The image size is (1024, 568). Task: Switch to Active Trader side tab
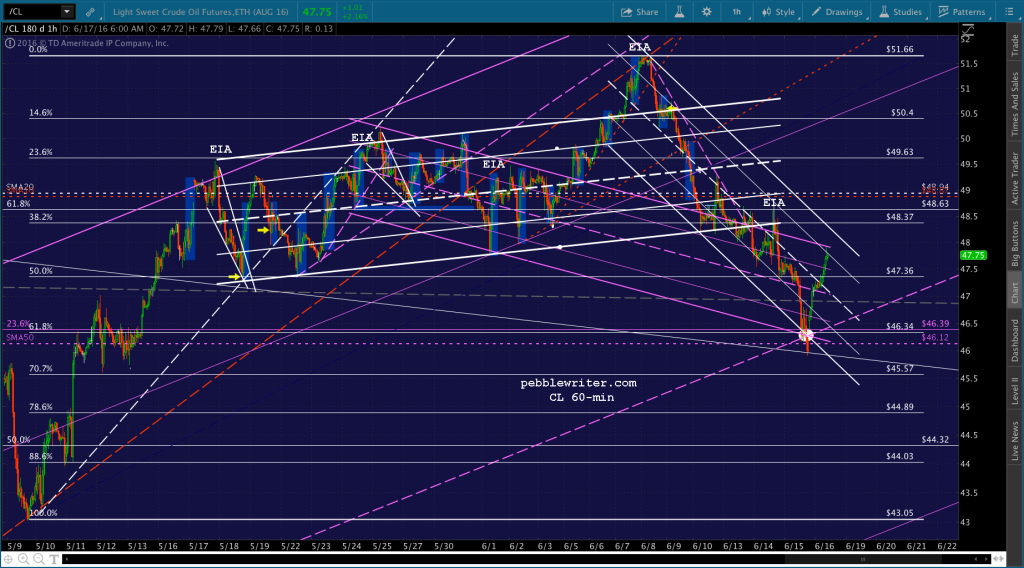pos(1015,178)
